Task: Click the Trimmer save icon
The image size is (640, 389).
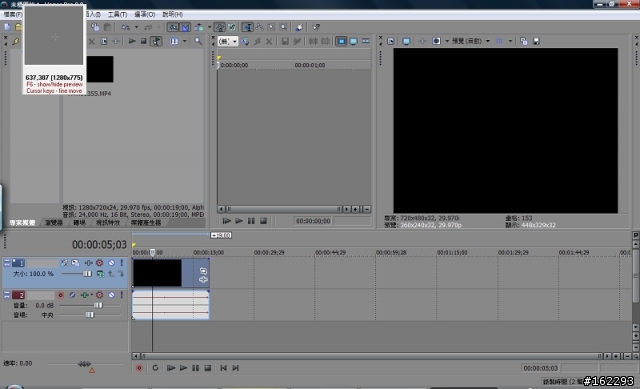Action: (285, 41)
